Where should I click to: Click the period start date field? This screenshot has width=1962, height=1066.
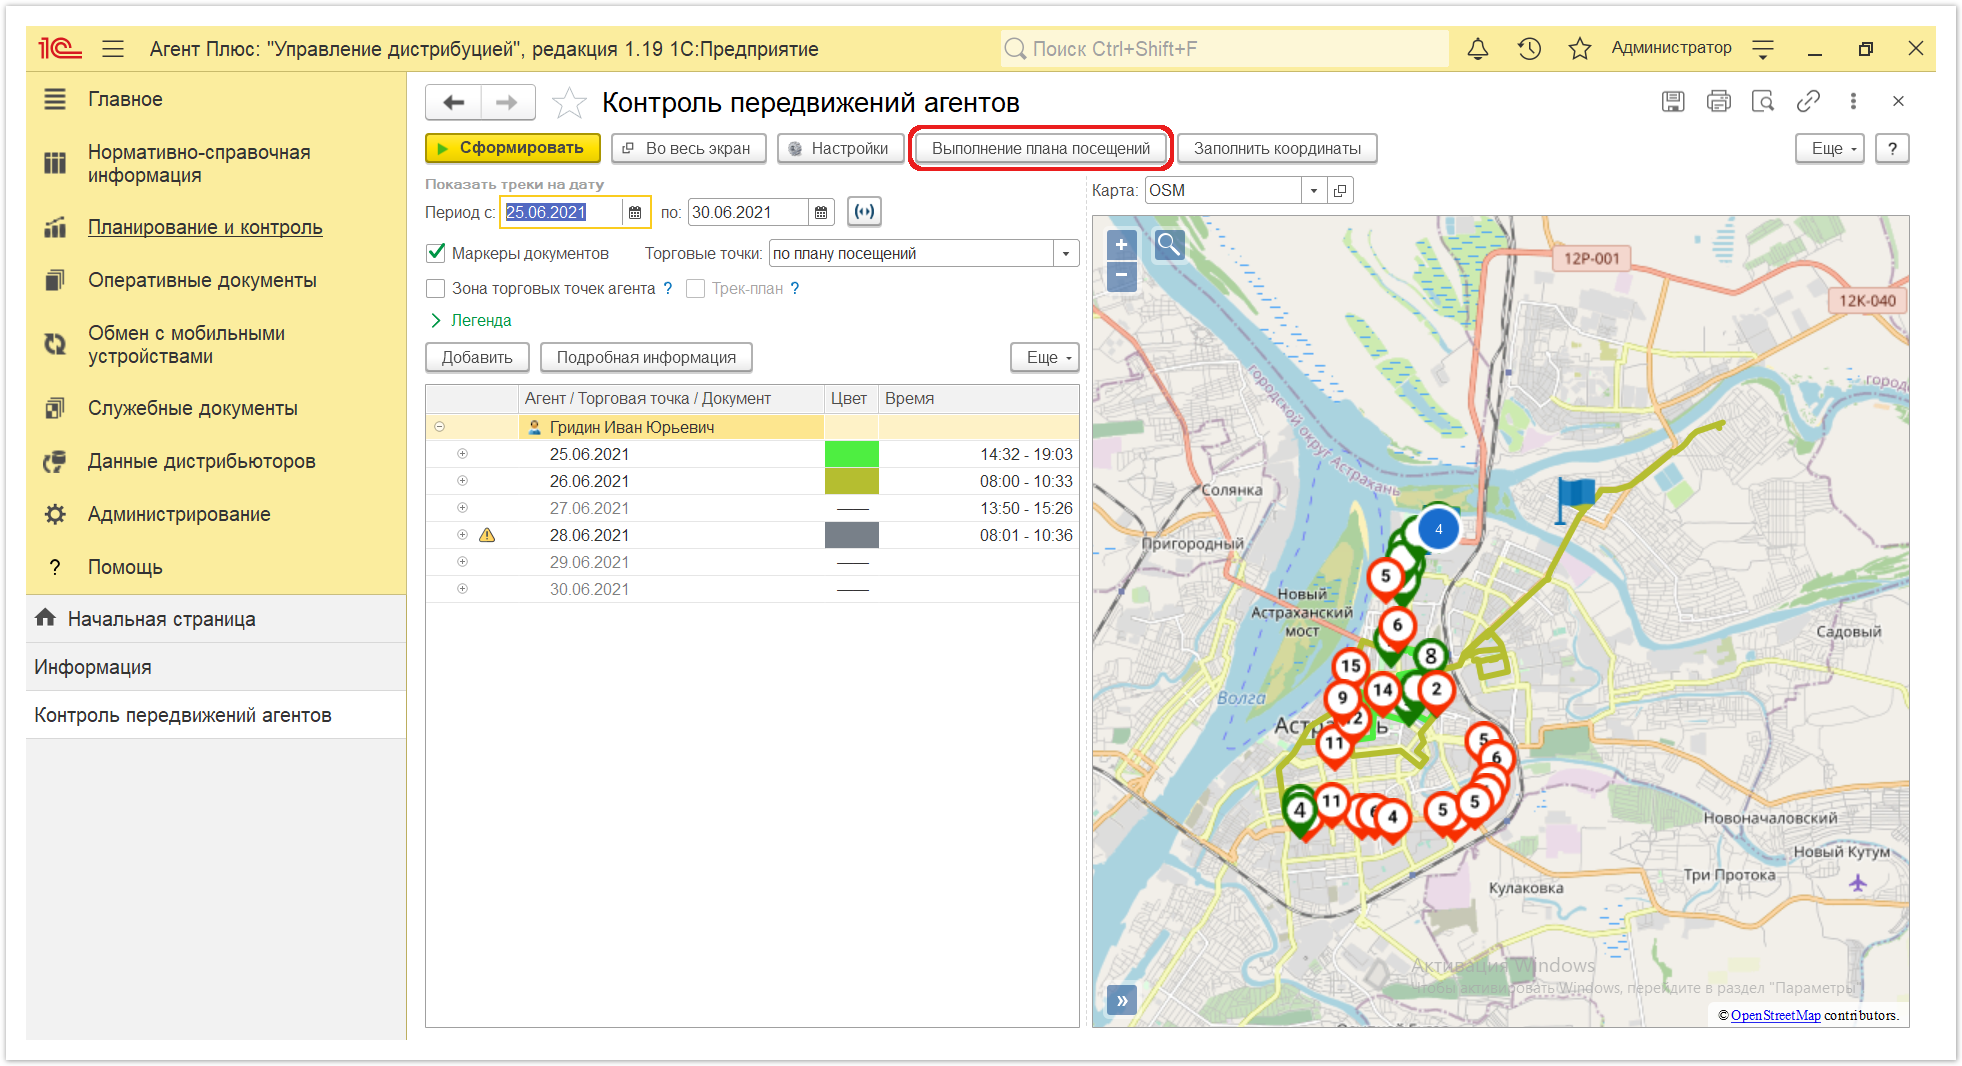coord(562,212)
